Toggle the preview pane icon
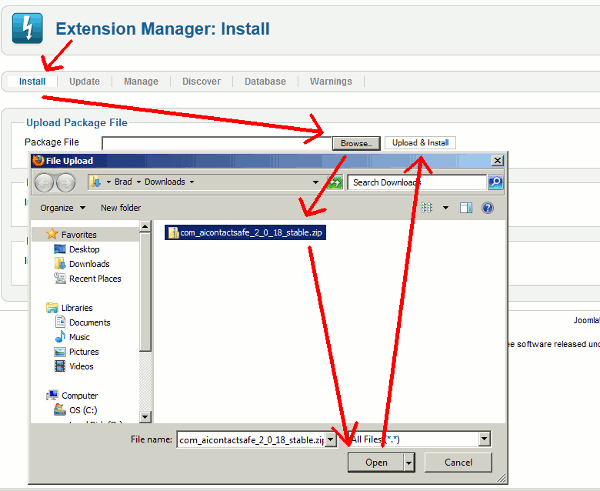This screenshot has height=491, width=600. (466, 208)
